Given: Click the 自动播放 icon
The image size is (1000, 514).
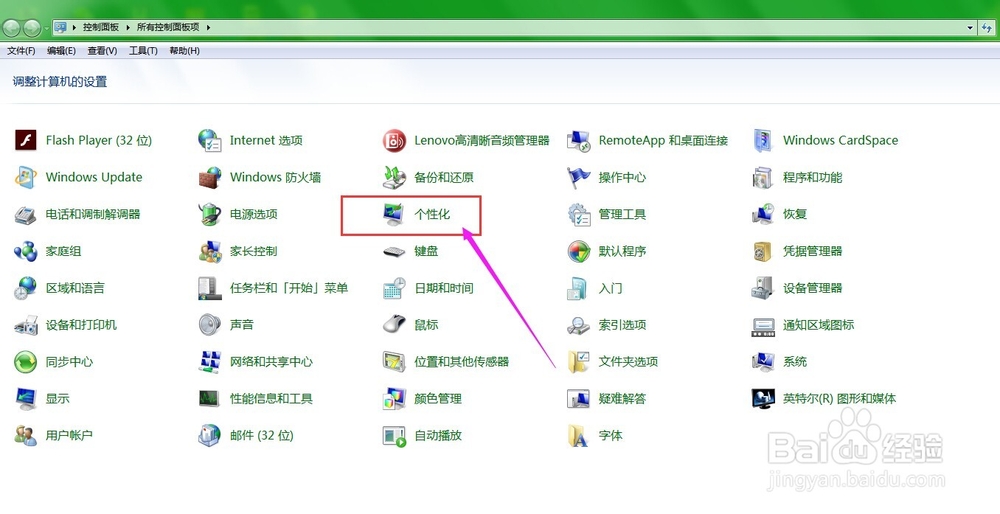Looking at the screenshot, I should (x=394, y=436).
